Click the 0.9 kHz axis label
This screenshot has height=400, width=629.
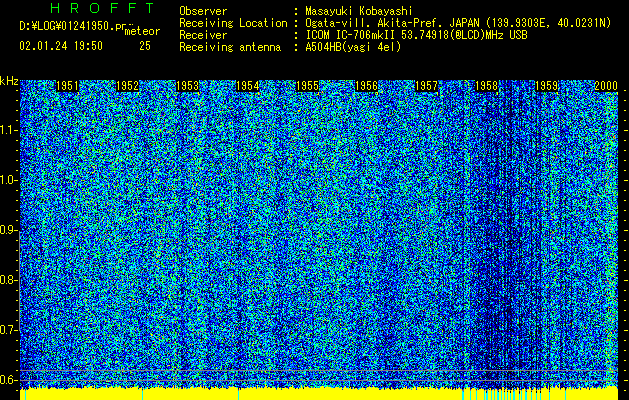(x=9, y=230)
